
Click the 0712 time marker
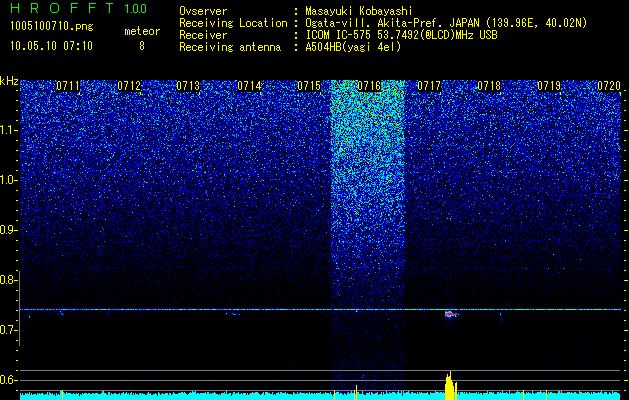coord(129,86)
